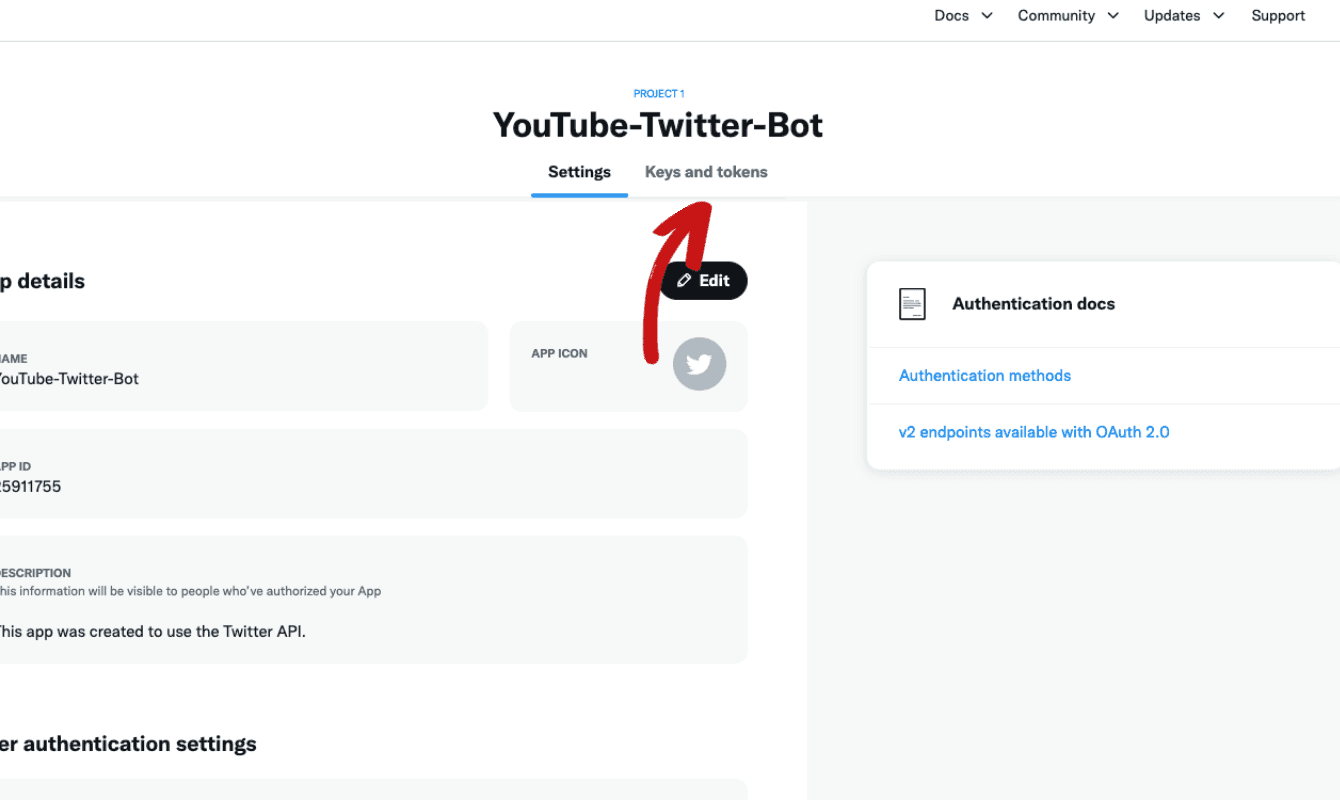Click the DESCRIPTION field label
Image resolution: width=1340 pixels, height=800 pixels.
(x=35, y=574)
